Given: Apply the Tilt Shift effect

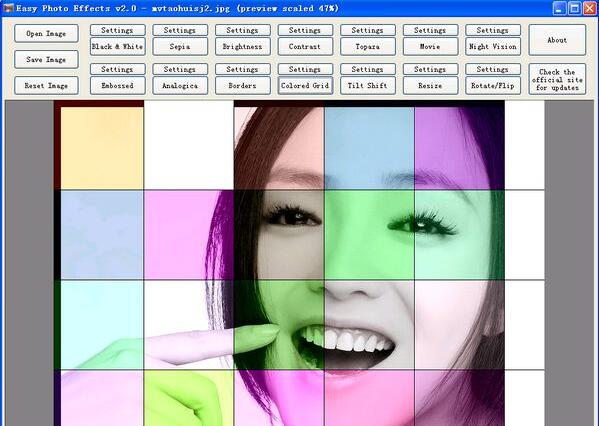Looking at the screenshot, I should point(368,86).
